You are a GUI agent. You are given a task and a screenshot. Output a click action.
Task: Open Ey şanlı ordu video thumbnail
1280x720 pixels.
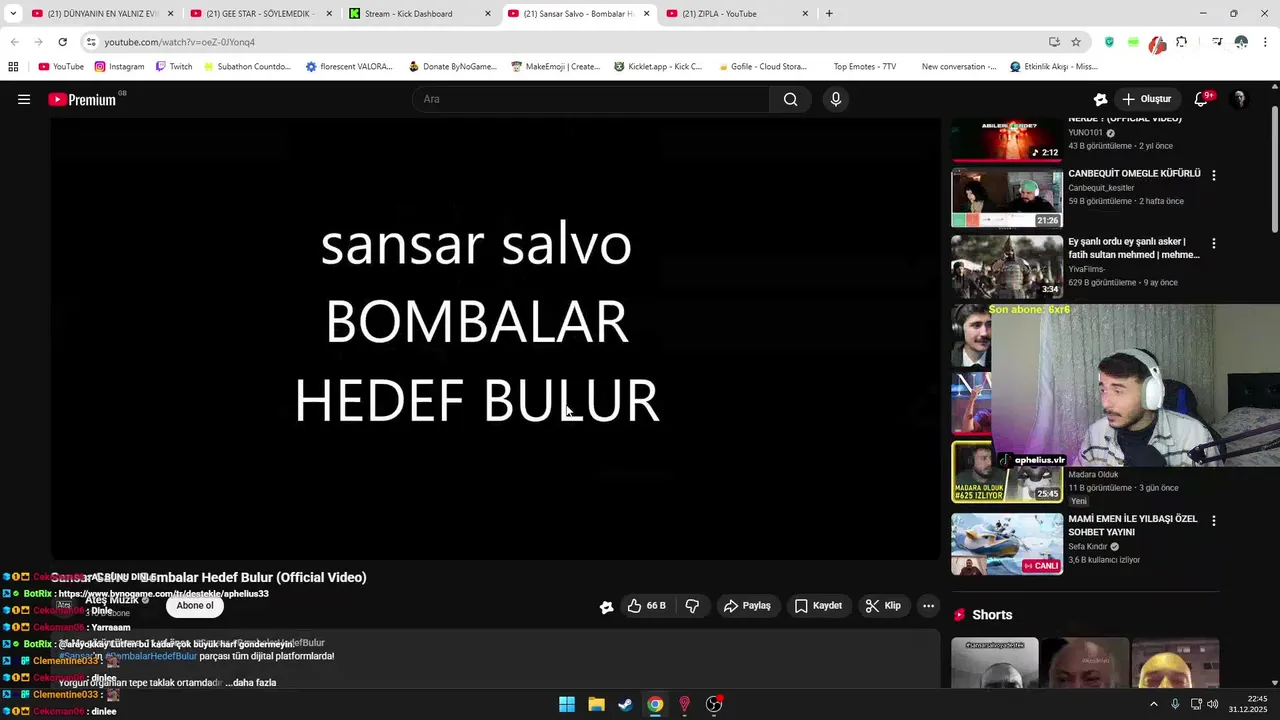point(1007,266)
